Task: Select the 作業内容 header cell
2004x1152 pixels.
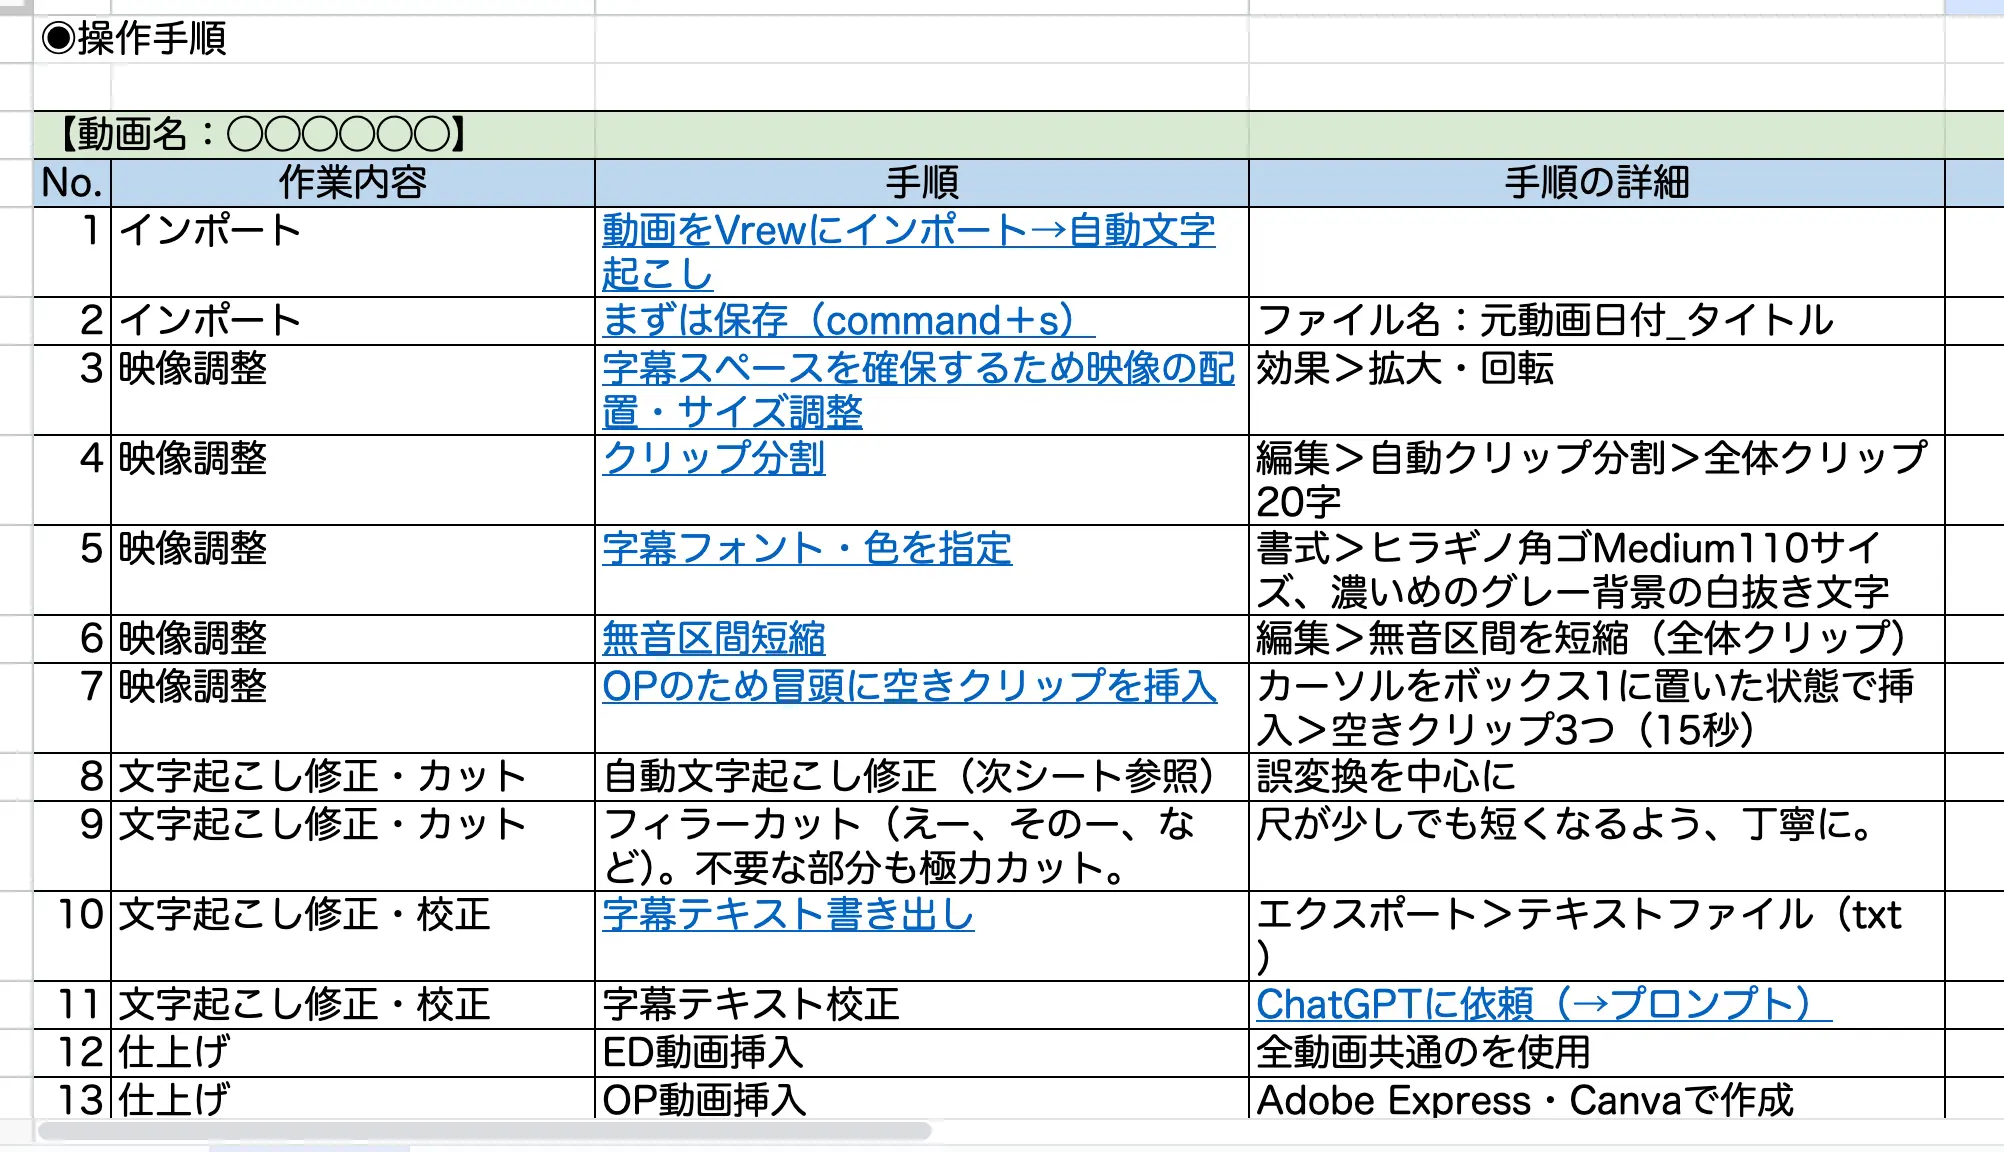Action: [x=352, y=183]
